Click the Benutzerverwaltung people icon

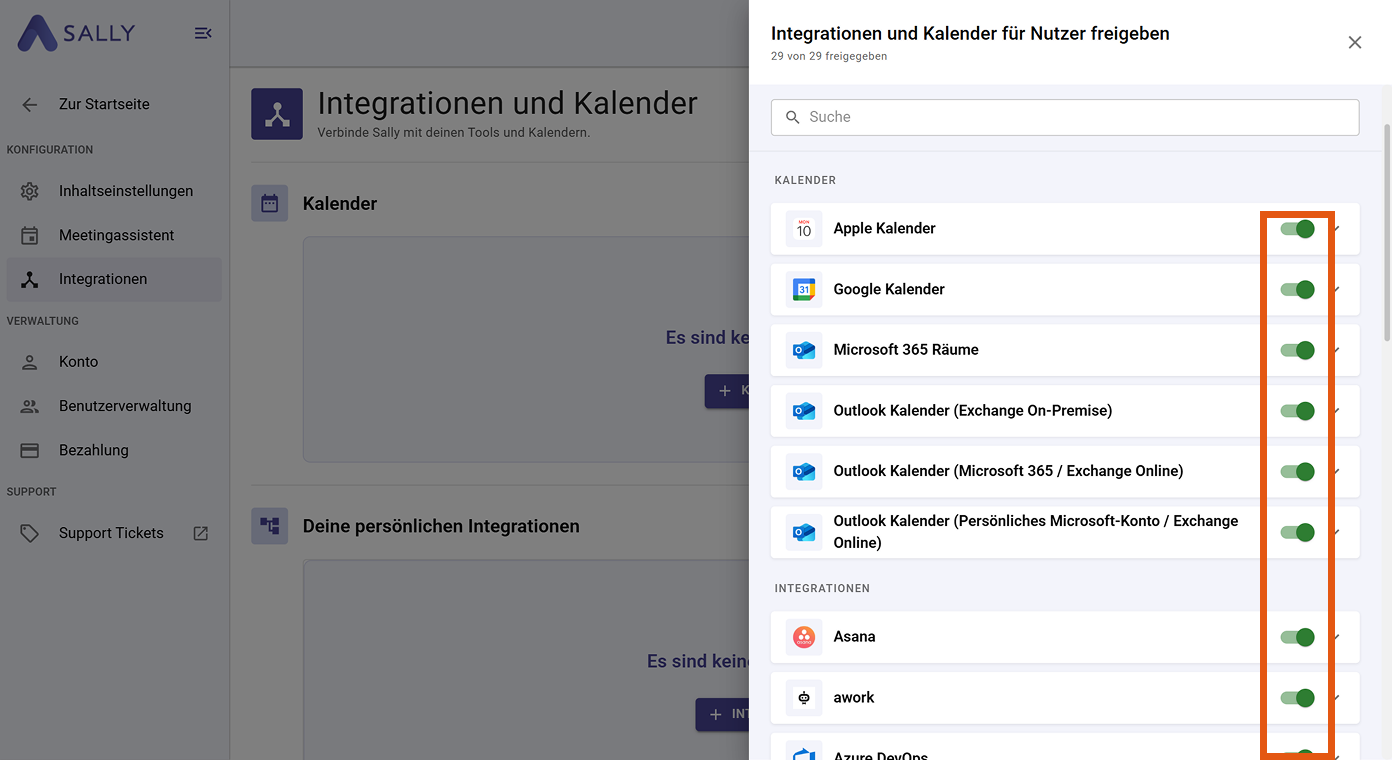(x=30, y=406)
